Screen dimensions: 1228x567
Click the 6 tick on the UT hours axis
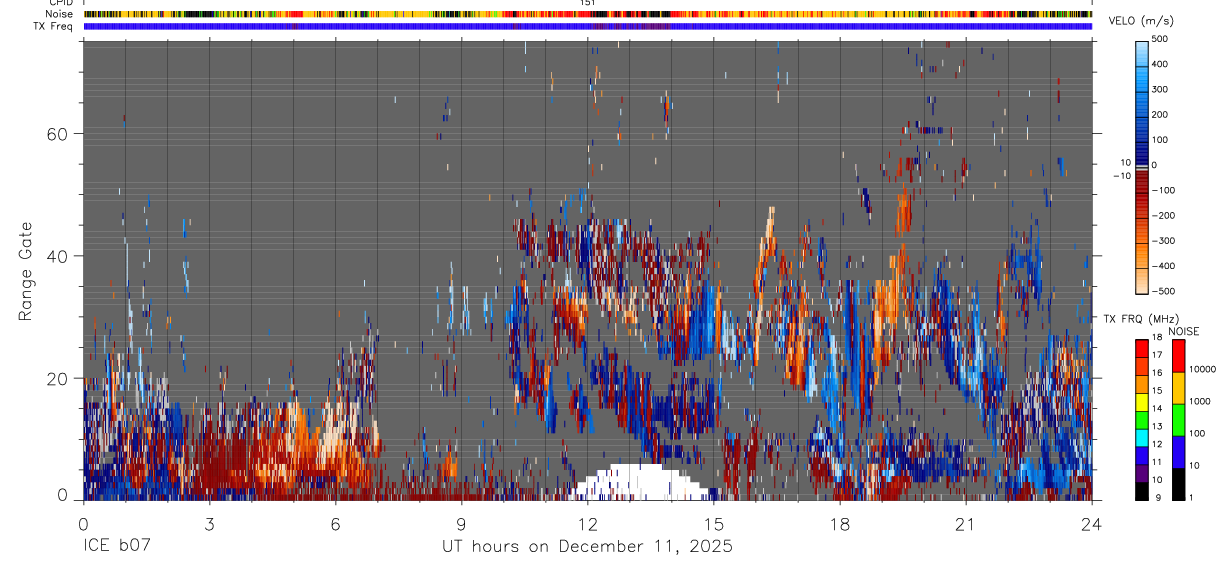336,523
